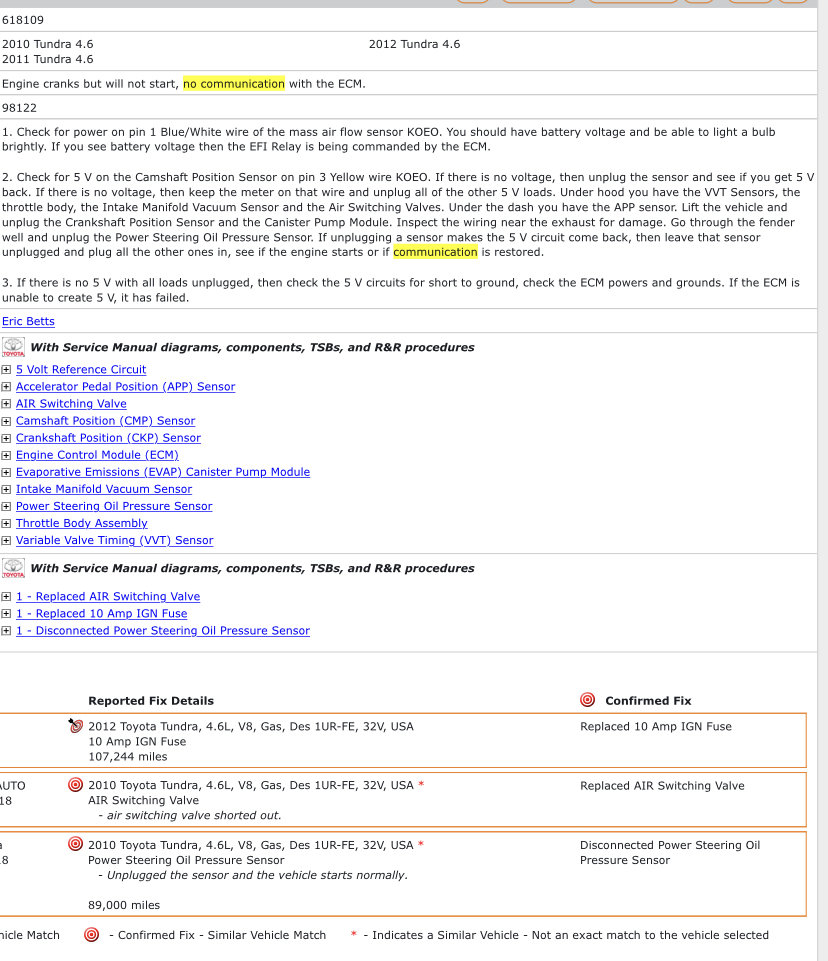Image resolution: width=828 pixels, height=961 pixels.
Task: Expand the plus box for 1 - Replaced AIR Switching Valve
Action: click(x=6, y=596)
